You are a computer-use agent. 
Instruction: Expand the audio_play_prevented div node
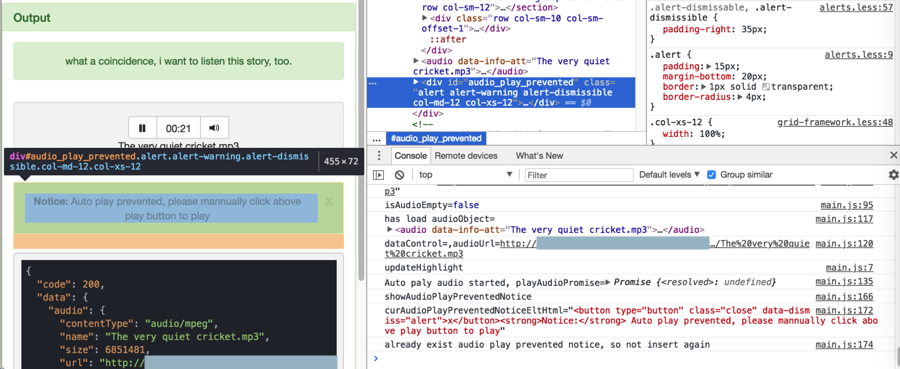416,83
